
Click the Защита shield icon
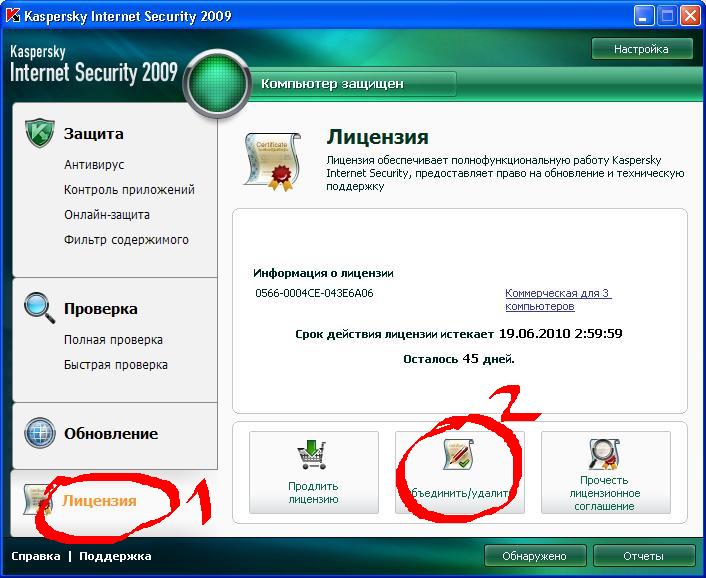coord(40,133)
